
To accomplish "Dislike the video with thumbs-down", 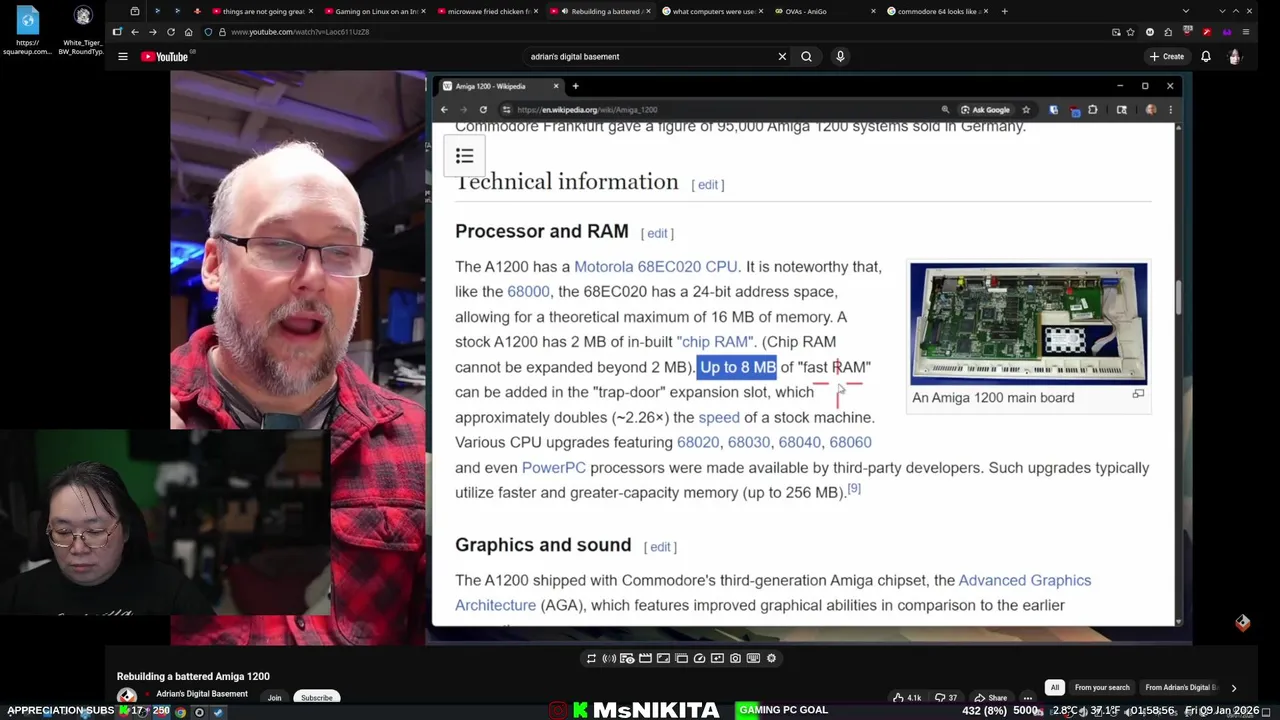I will (948, 697).
